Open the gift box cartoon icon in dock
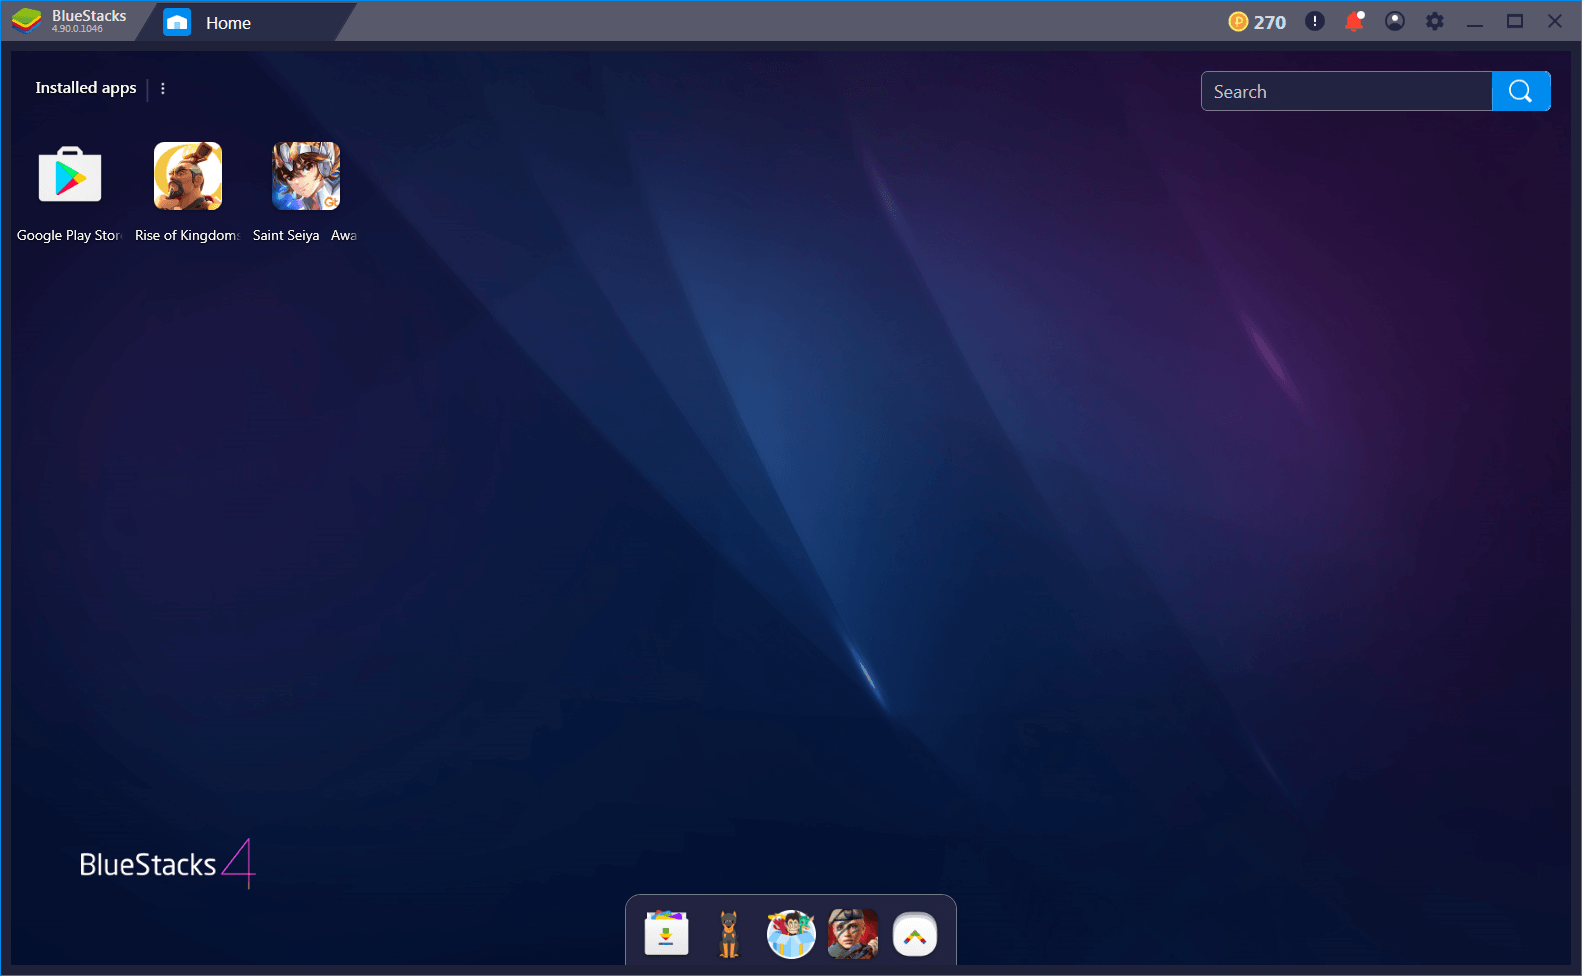This screenshot has height=976, width=1582. pyautogui.click(x=791, y=934)
